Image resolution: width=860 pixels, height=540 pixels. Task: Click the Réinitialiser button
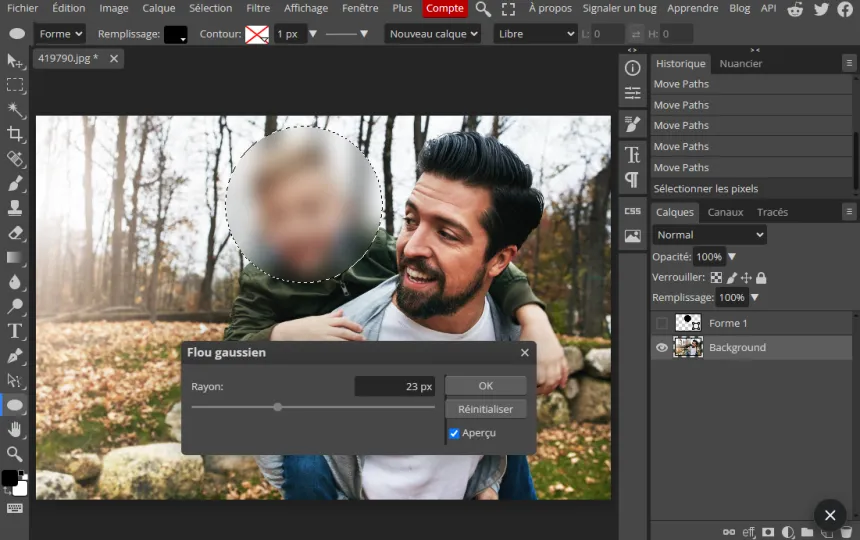[485, 410]
